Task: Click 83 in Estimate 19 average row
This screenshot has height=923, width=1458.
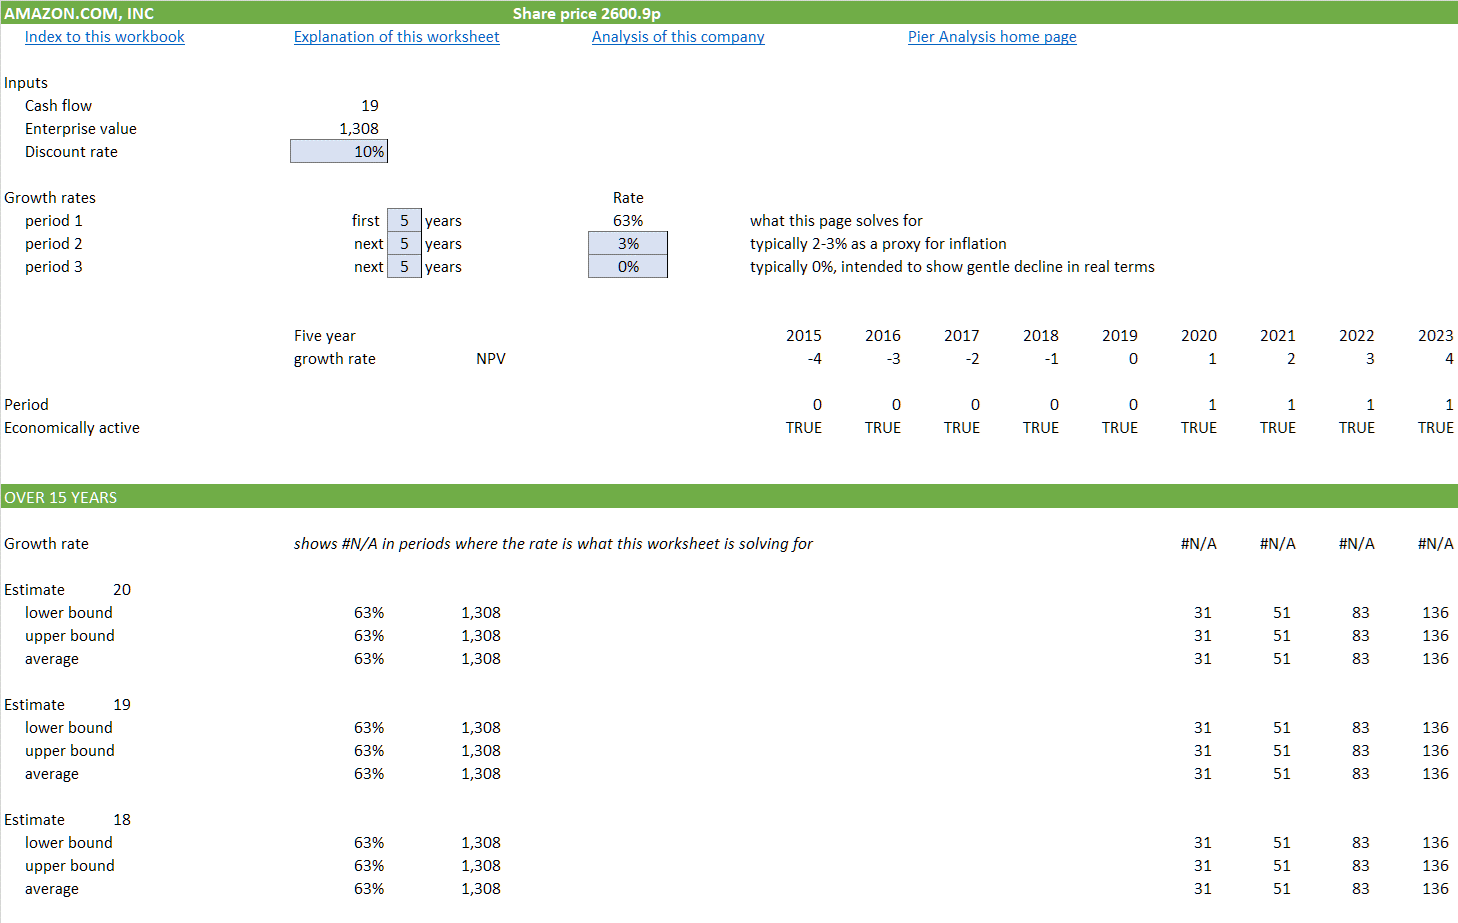Action: 1361,773
